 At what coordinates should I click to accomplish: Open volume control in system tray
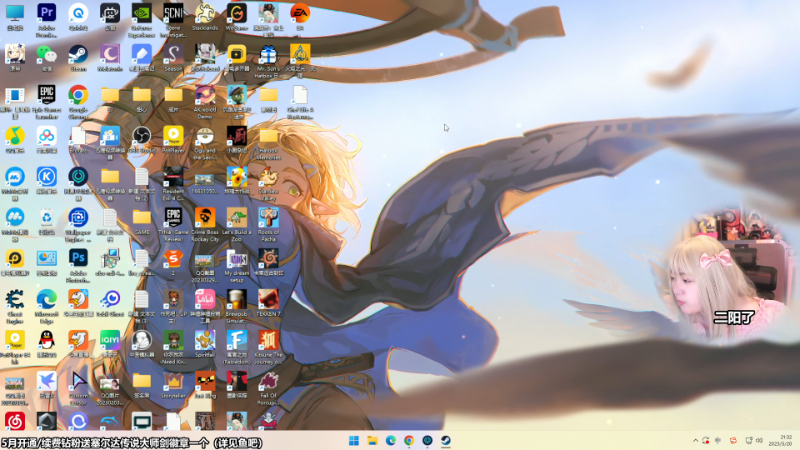point(759,440)
